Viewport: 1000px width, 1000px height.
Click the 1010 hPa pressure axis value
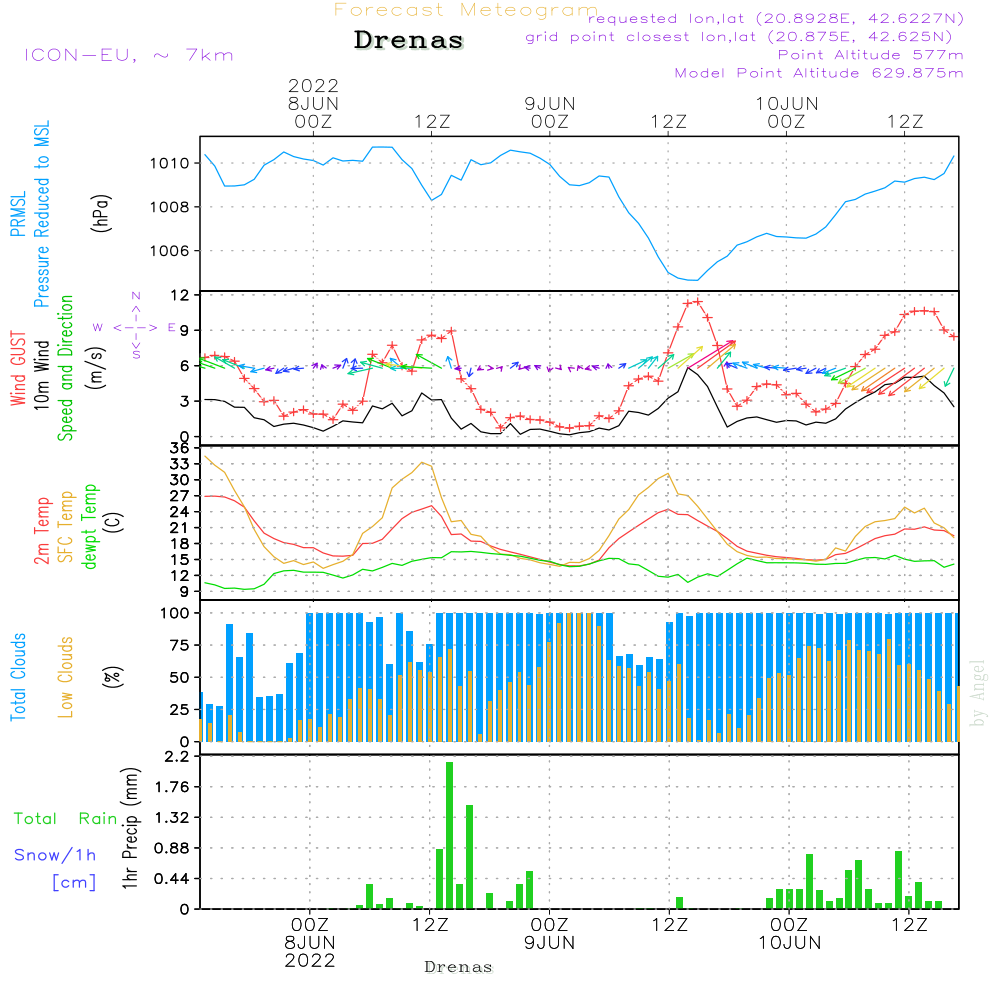[170, 163]
